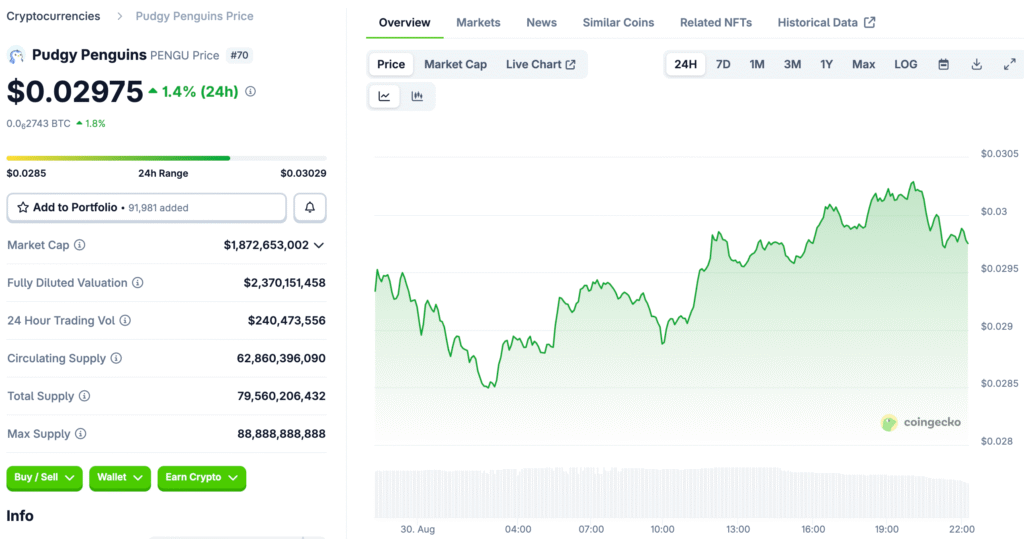Viewport: 1024px width, 539px height.
Task: Open the Buy / Sell dropdown
Action: click(x=44, y=478)
